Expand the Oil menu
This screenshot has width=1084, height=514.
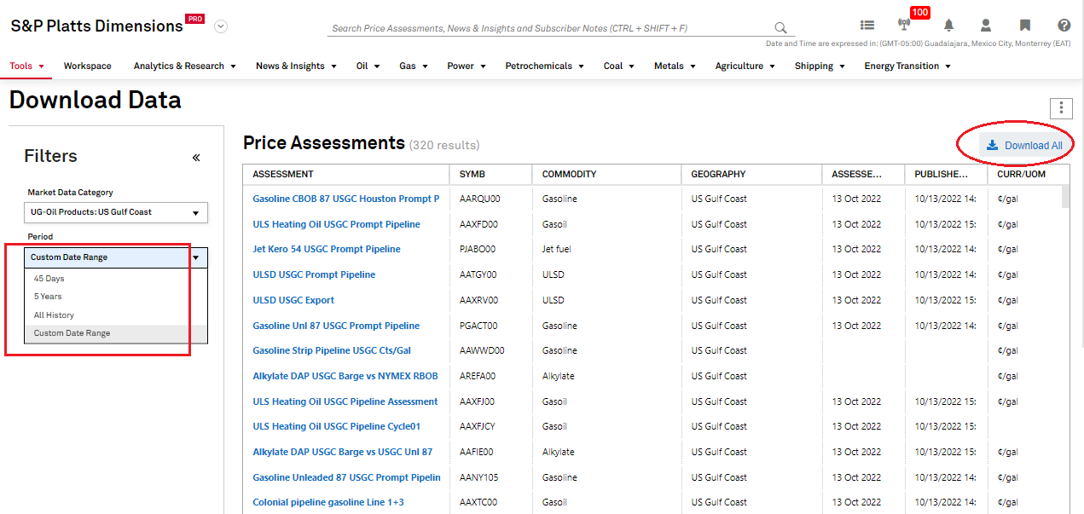pos(368,66)
